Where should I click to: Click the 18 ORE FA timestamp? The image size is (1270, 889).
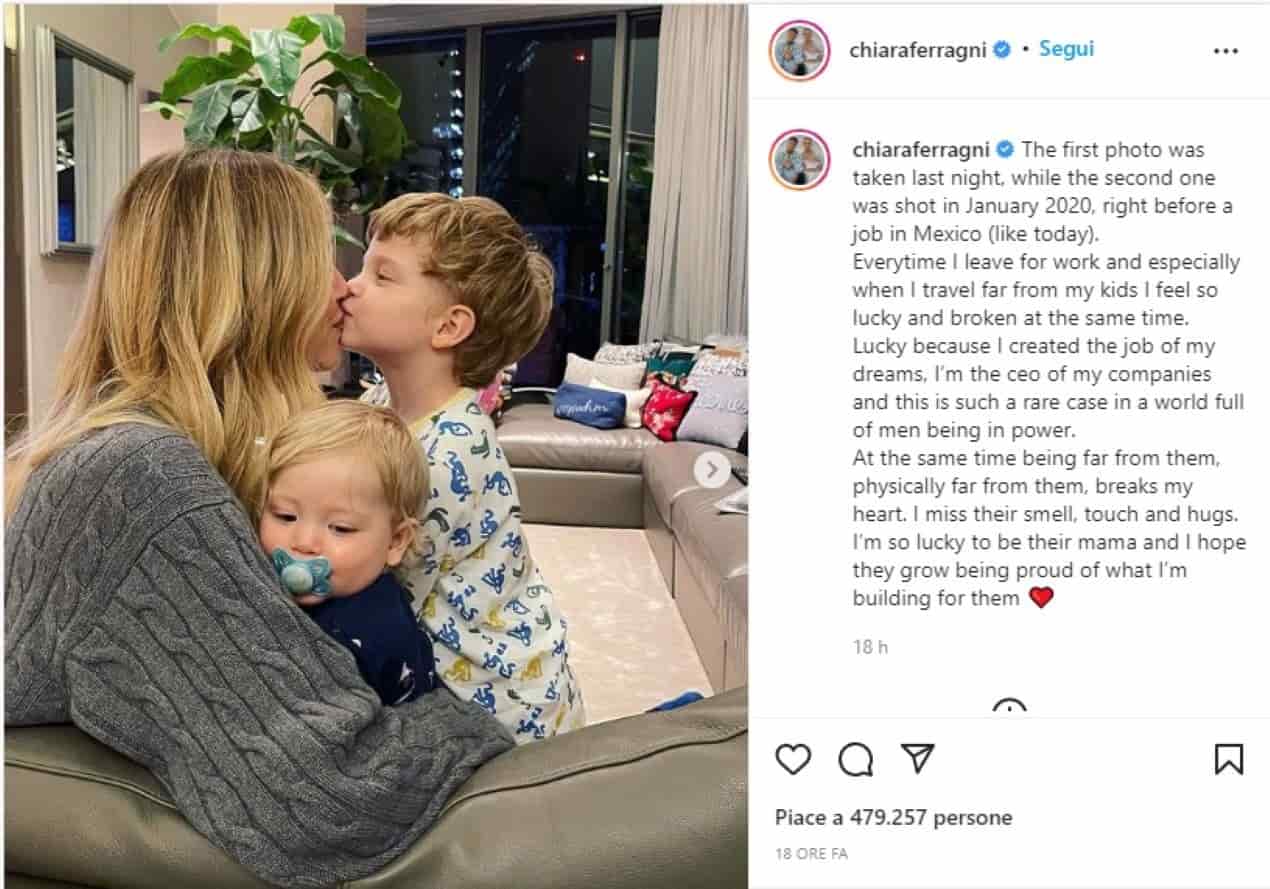point(811,854)
